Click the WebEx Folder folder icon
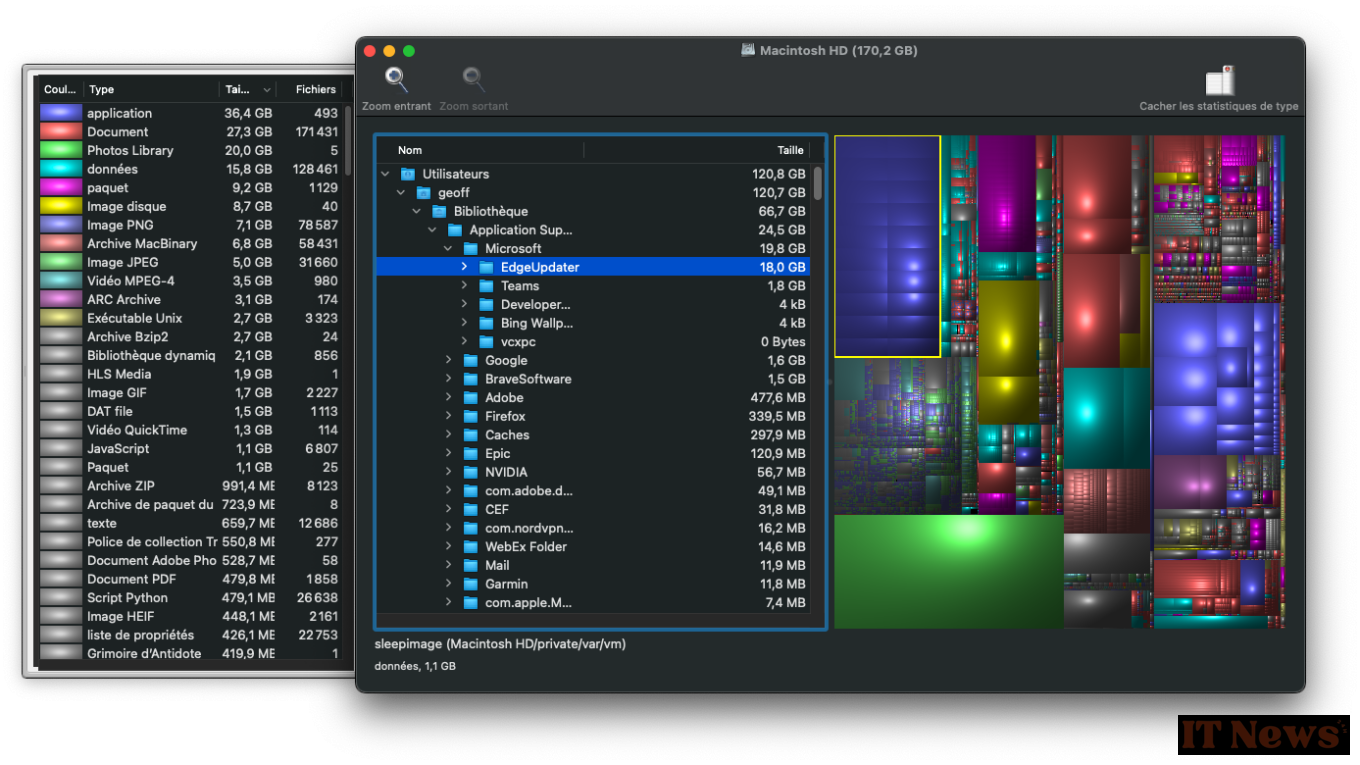1360x765 pixels. [x=470, y=547]
